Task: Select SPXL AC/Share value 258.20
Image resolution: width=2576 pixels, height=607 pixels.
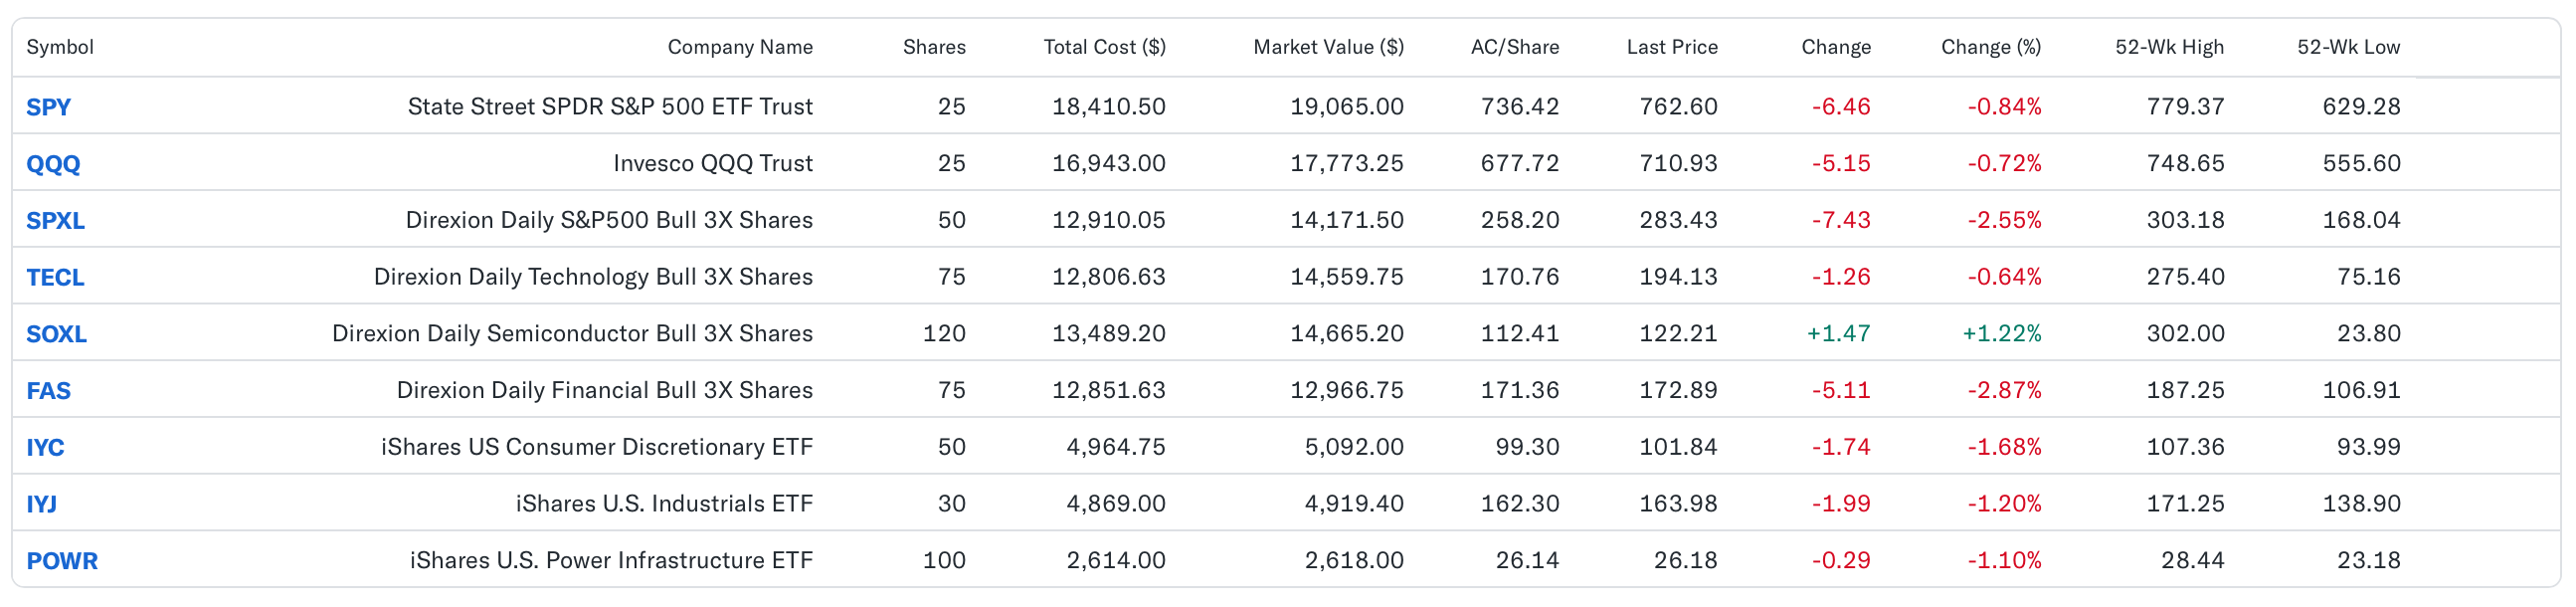Action: click(x=1519, y=220)
